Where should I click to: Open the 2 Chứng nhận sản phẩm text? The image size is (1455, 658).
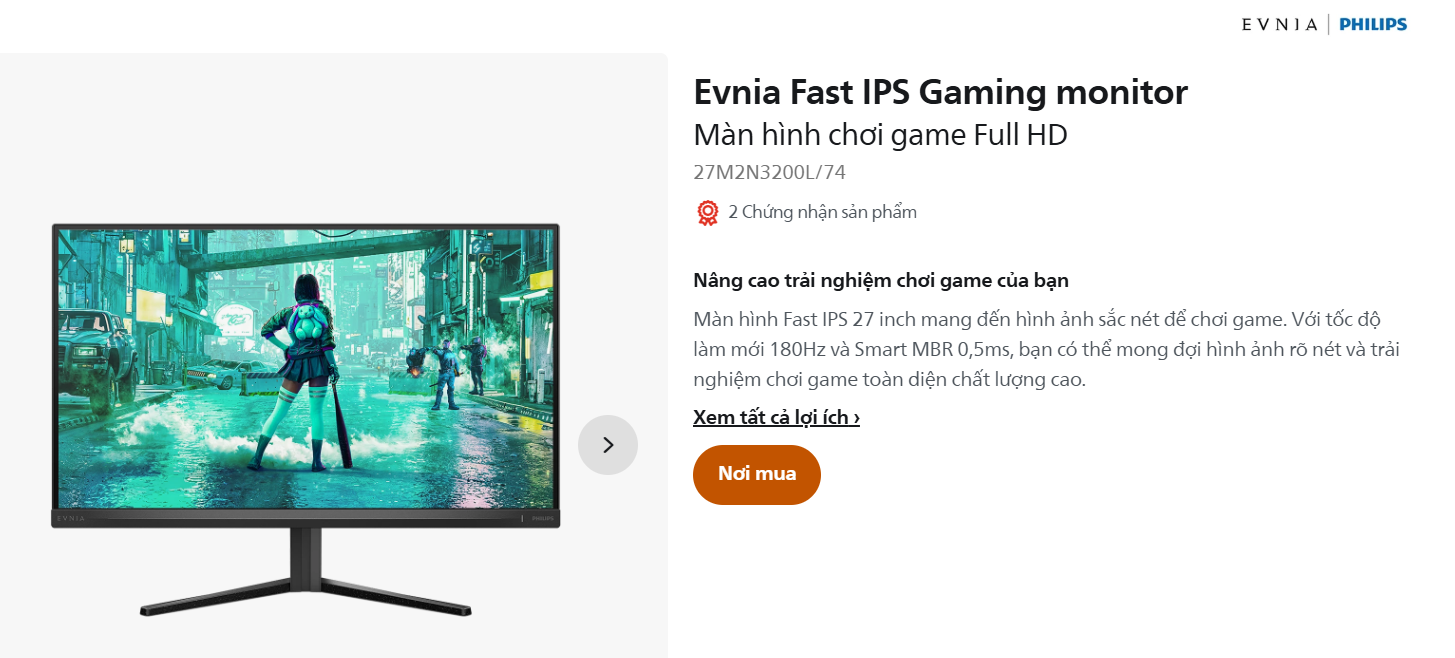pyautogui.click(x=822, y=212)
